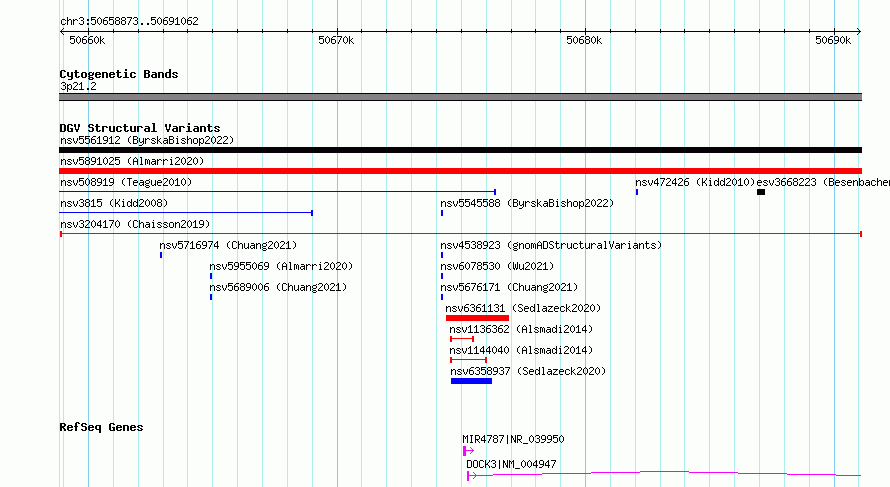
Task: Click the Cytogenetic Bands track title
Action: pyautogui.click(x=119, y=74)
